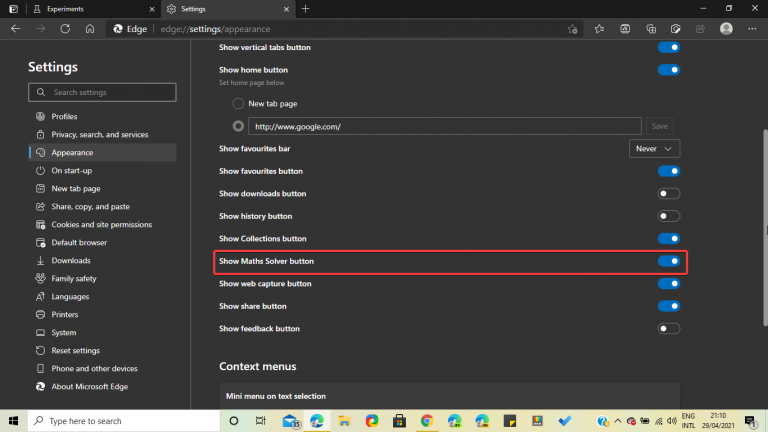The image size is (768, 432).
Task: Click the Save button beside home URL
Action: click(x=660, y=126)
